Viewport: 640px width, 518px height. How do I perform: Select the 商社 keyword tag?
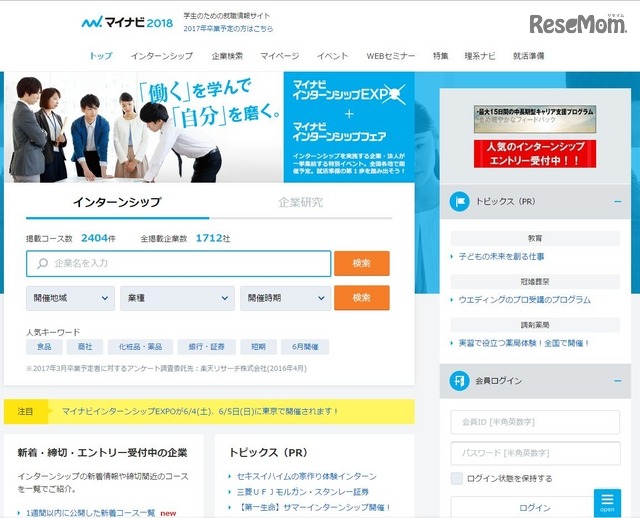[85, 347]
